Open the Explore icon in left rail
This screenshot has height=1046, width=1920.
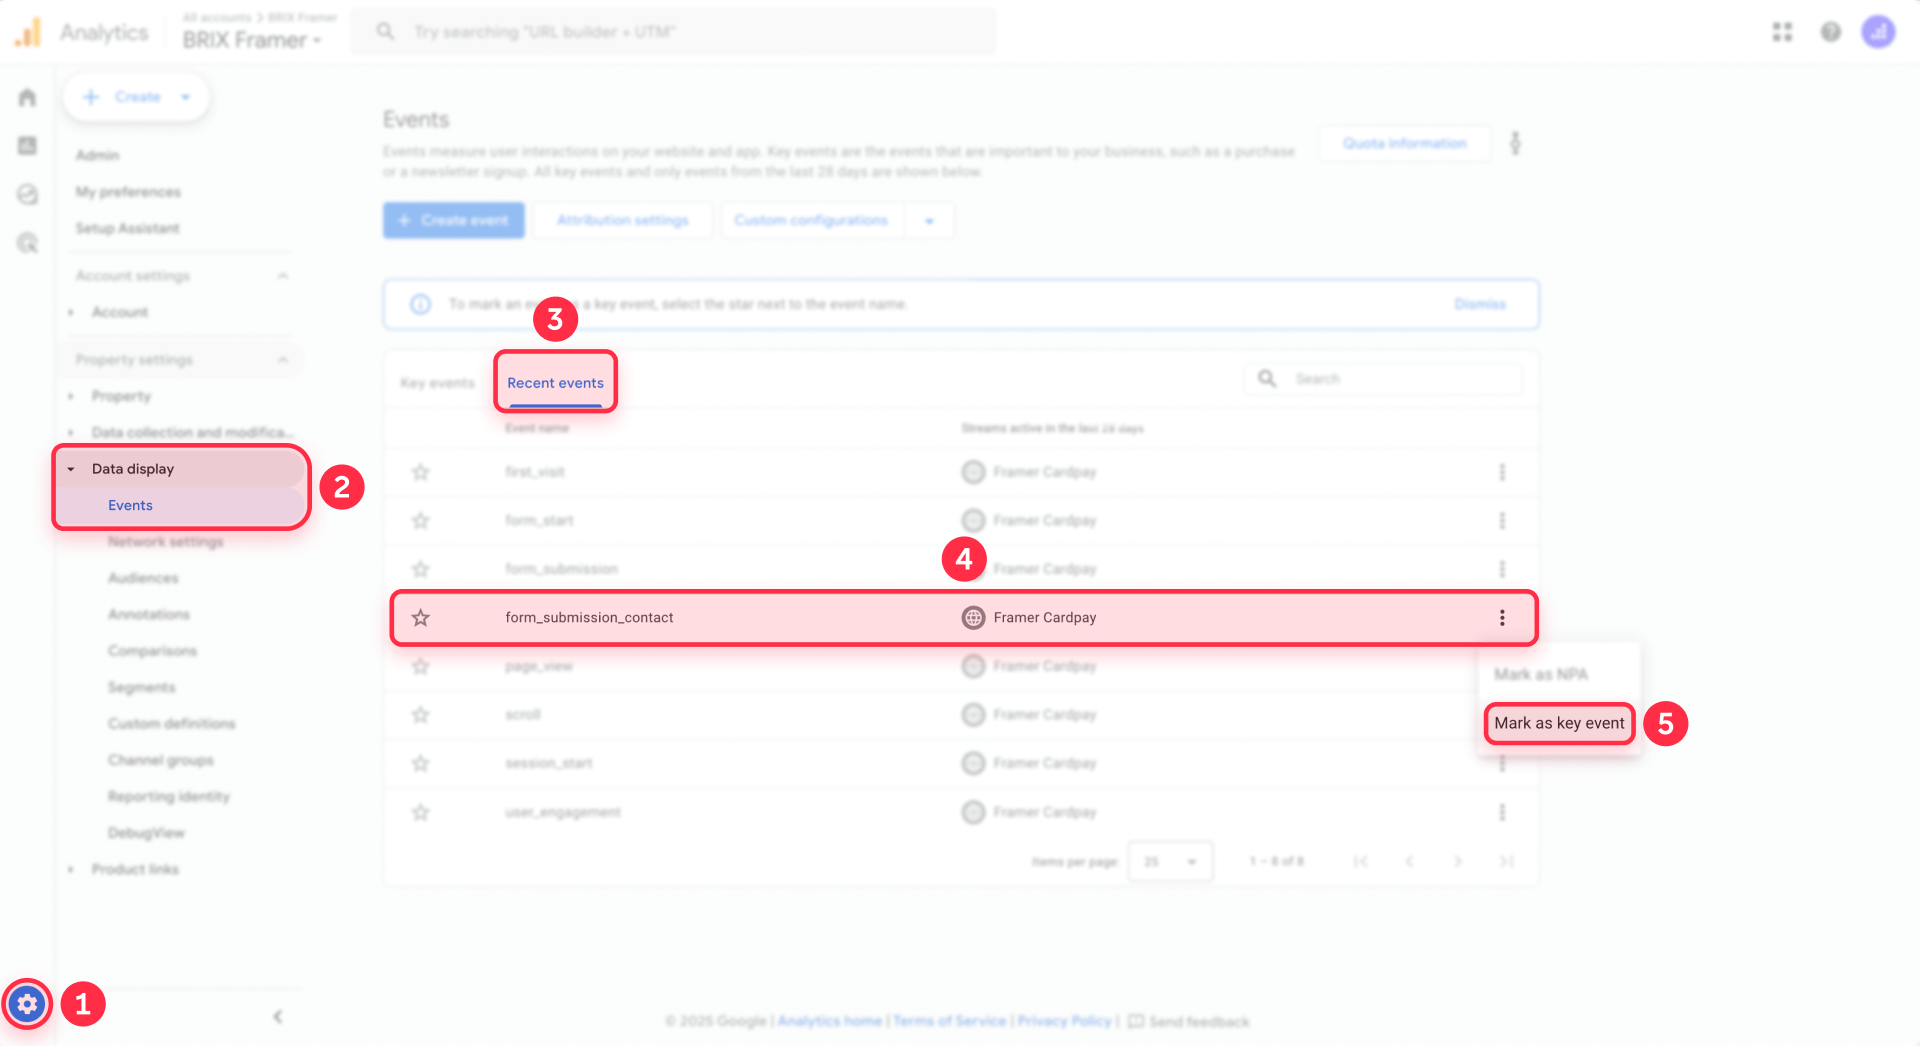pyautogui.click(x=27, y=194)
